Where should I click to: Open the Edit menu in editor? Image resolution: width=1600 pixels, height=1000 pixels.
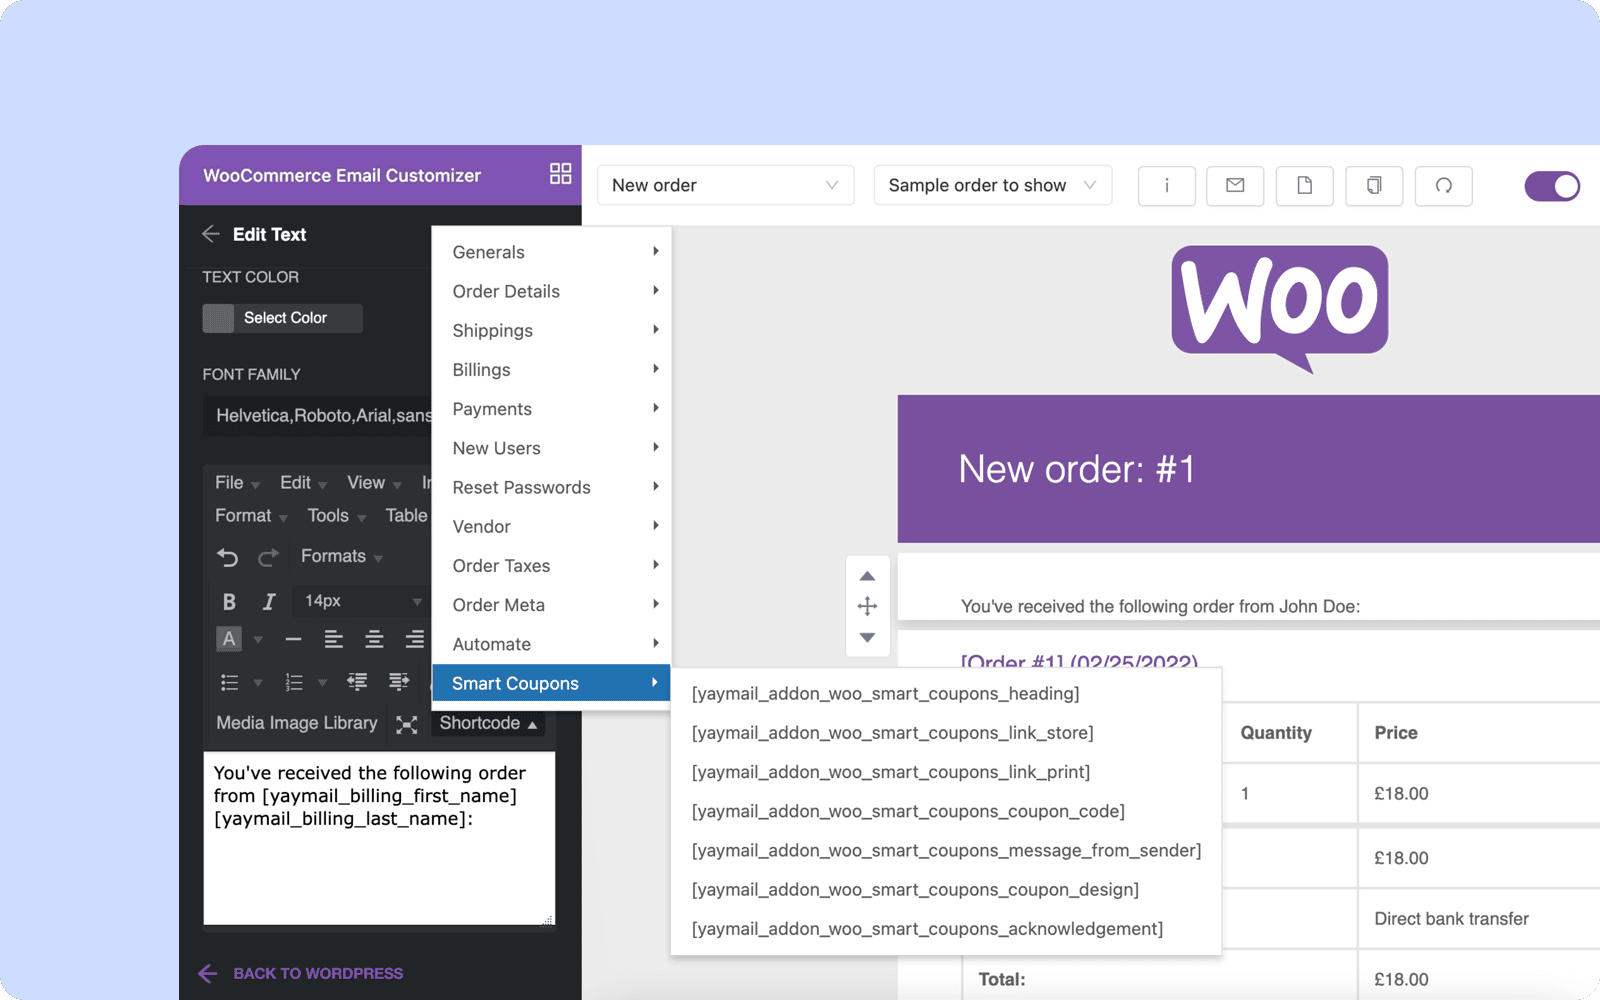point(303,483)
